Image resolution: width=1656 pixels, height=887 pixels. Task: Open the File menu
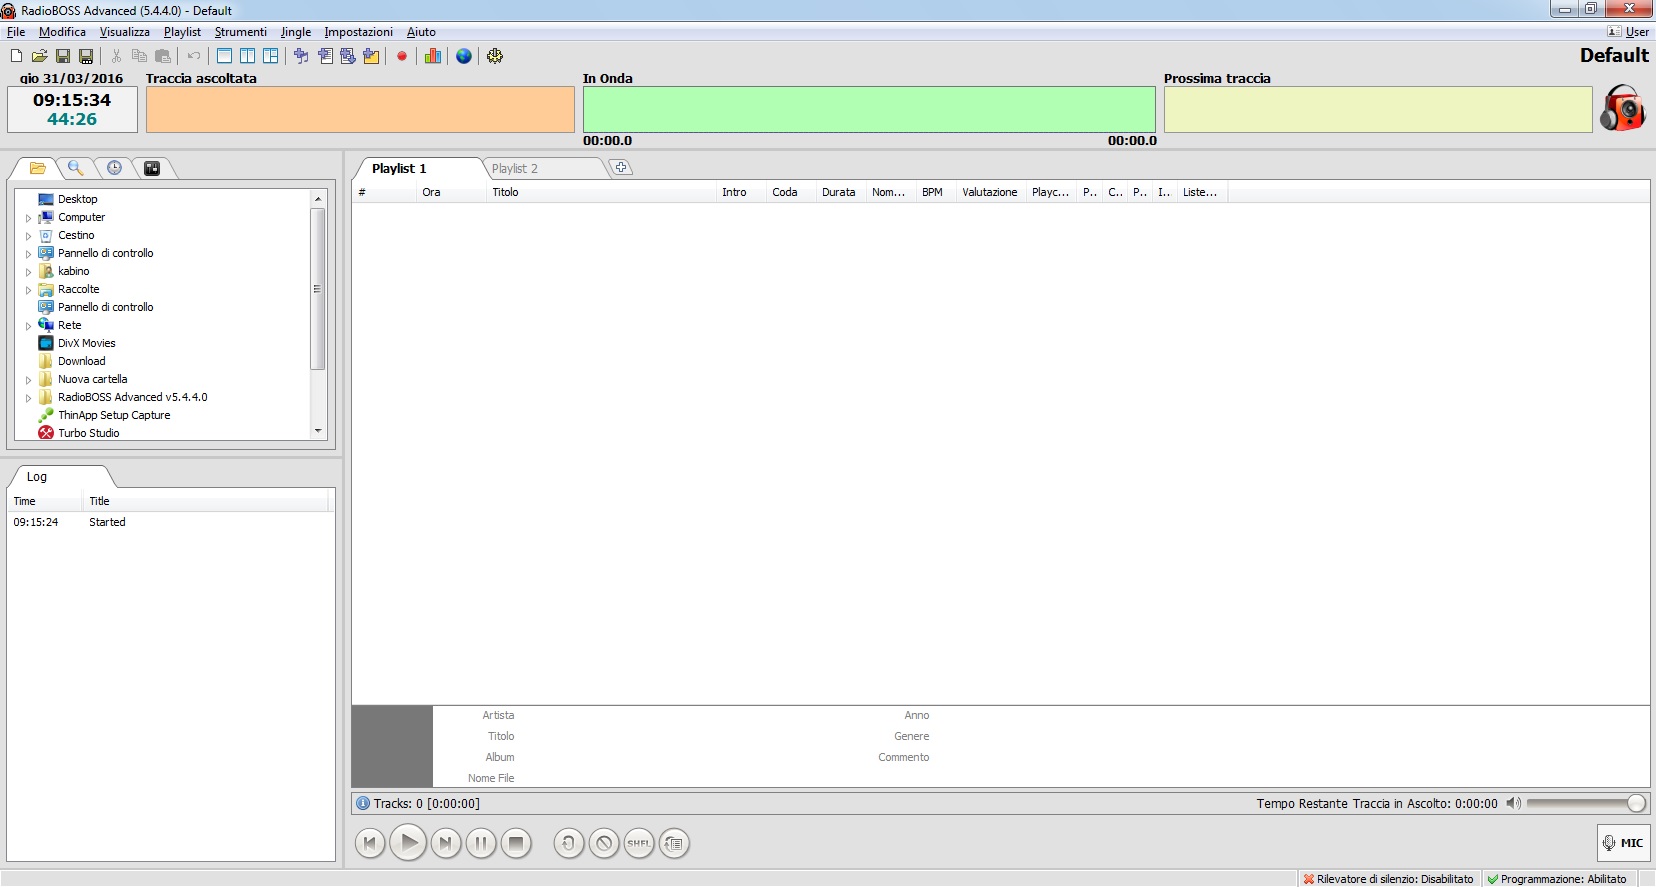point(16,32)
